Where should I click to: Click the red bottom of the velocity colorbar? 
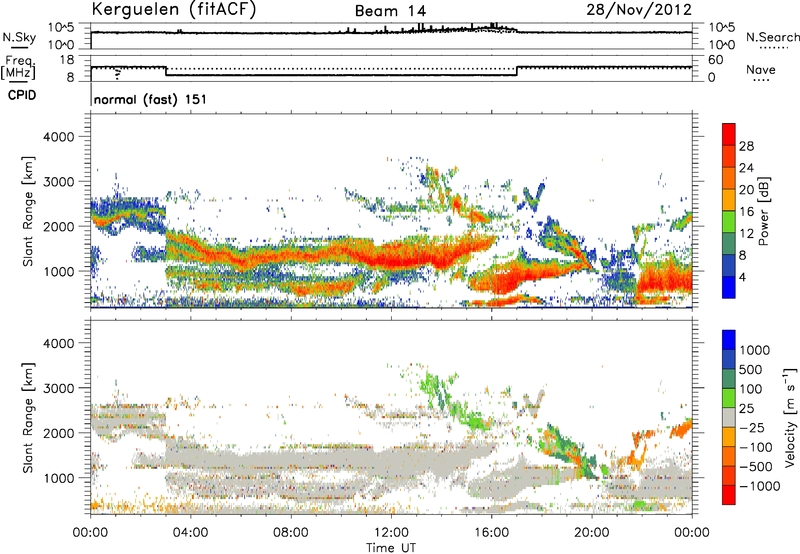point(729,495)
